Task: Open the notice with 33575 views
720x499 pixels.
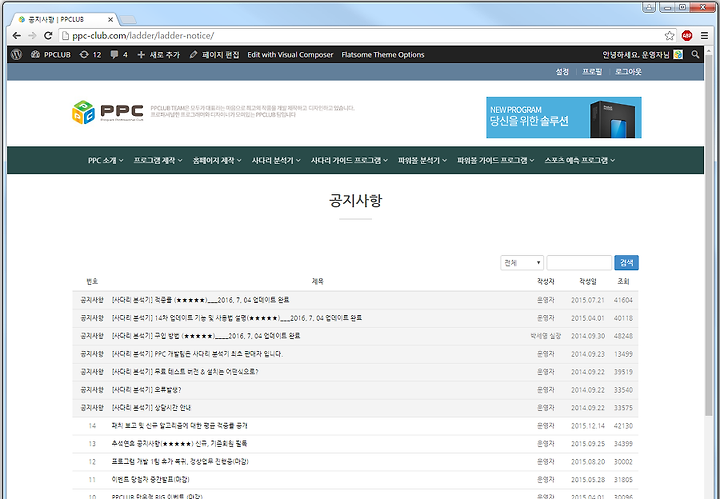Action: tap(151, 408)
